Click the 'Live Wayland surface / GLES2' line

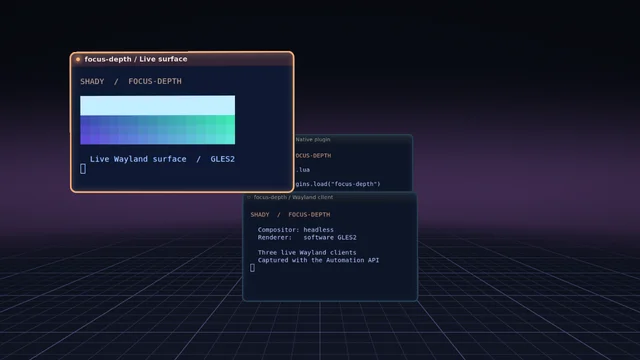[x=162, y=159]
